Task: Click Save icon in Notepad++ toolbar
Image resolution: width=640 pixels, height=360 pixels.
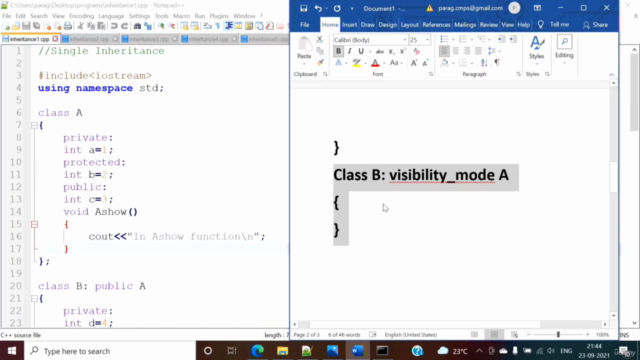Action: click(x=26, y=27)
